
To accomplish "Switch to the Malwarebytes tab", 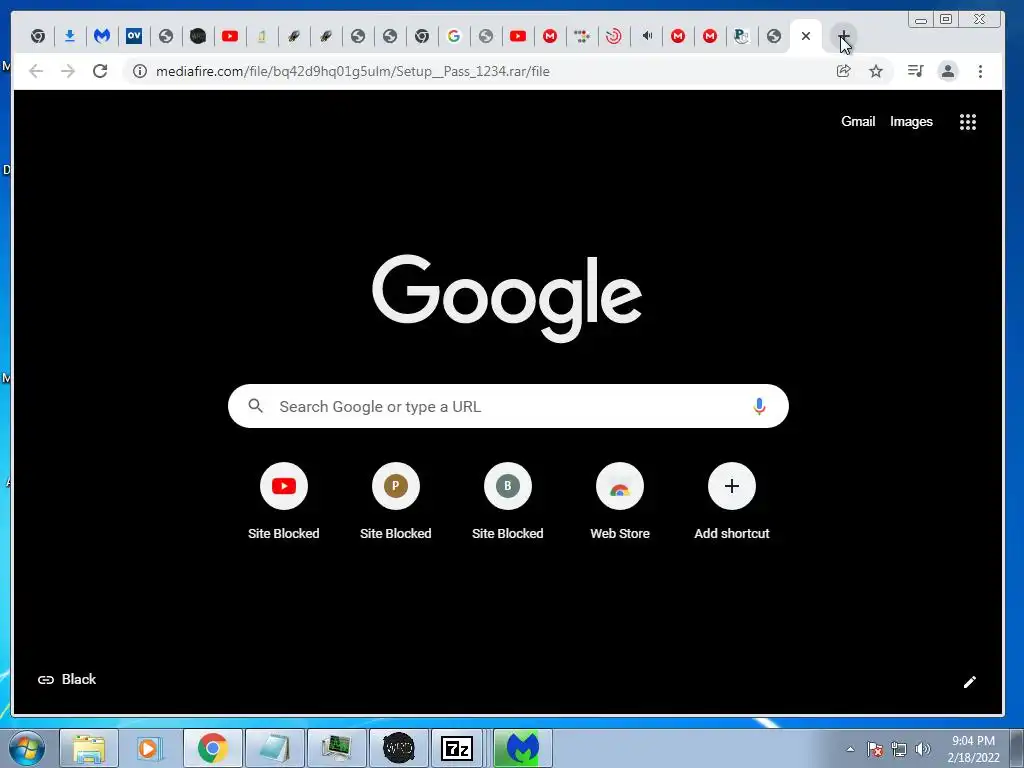I will point(102,36).
